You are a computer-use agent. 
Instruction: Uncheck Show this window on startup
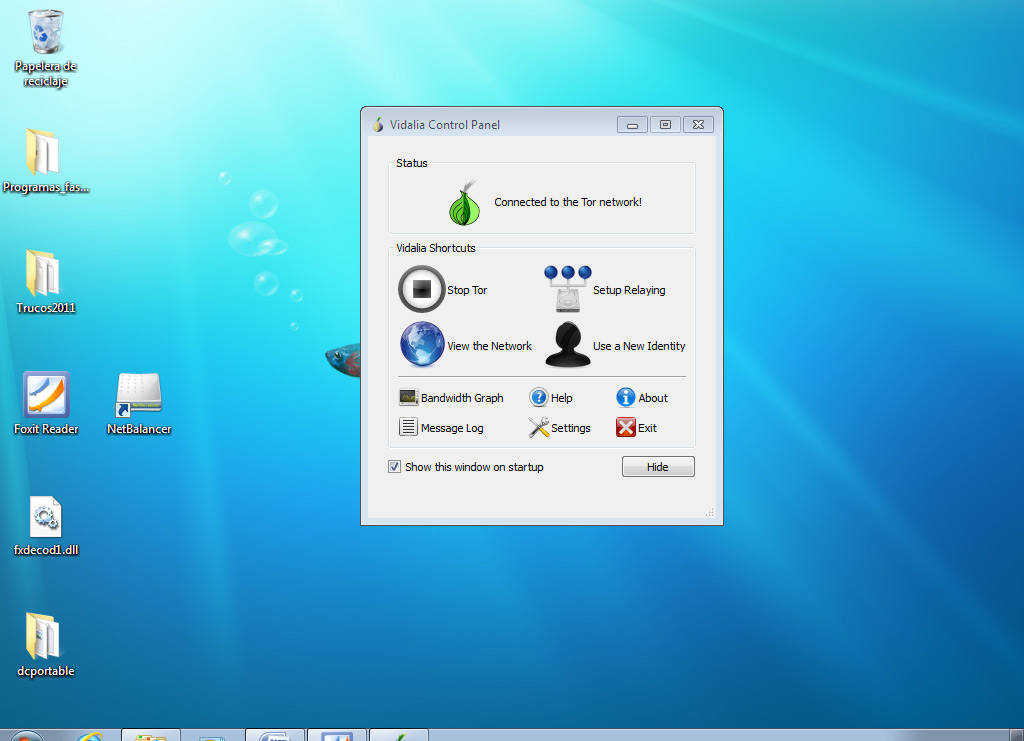click(x=395, y=467)
